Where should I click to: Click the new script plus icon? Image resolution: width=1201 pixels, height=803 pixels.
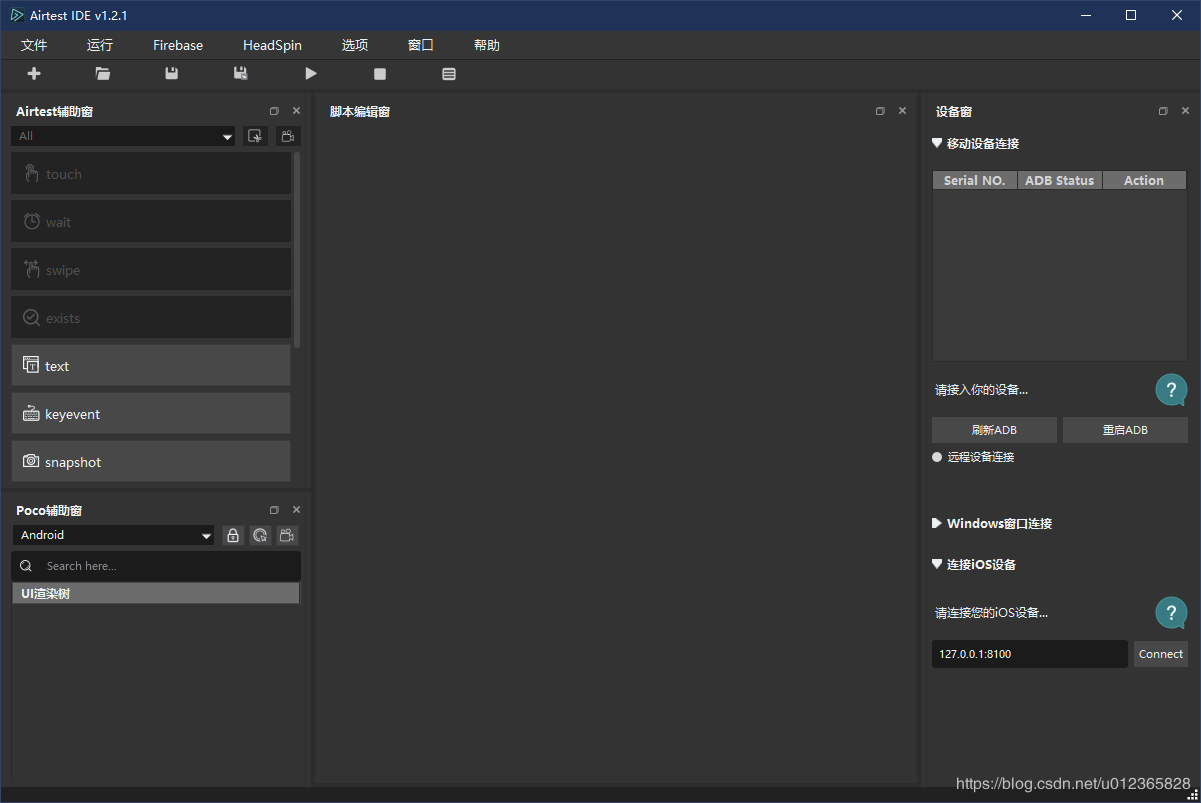click(34, 74)
